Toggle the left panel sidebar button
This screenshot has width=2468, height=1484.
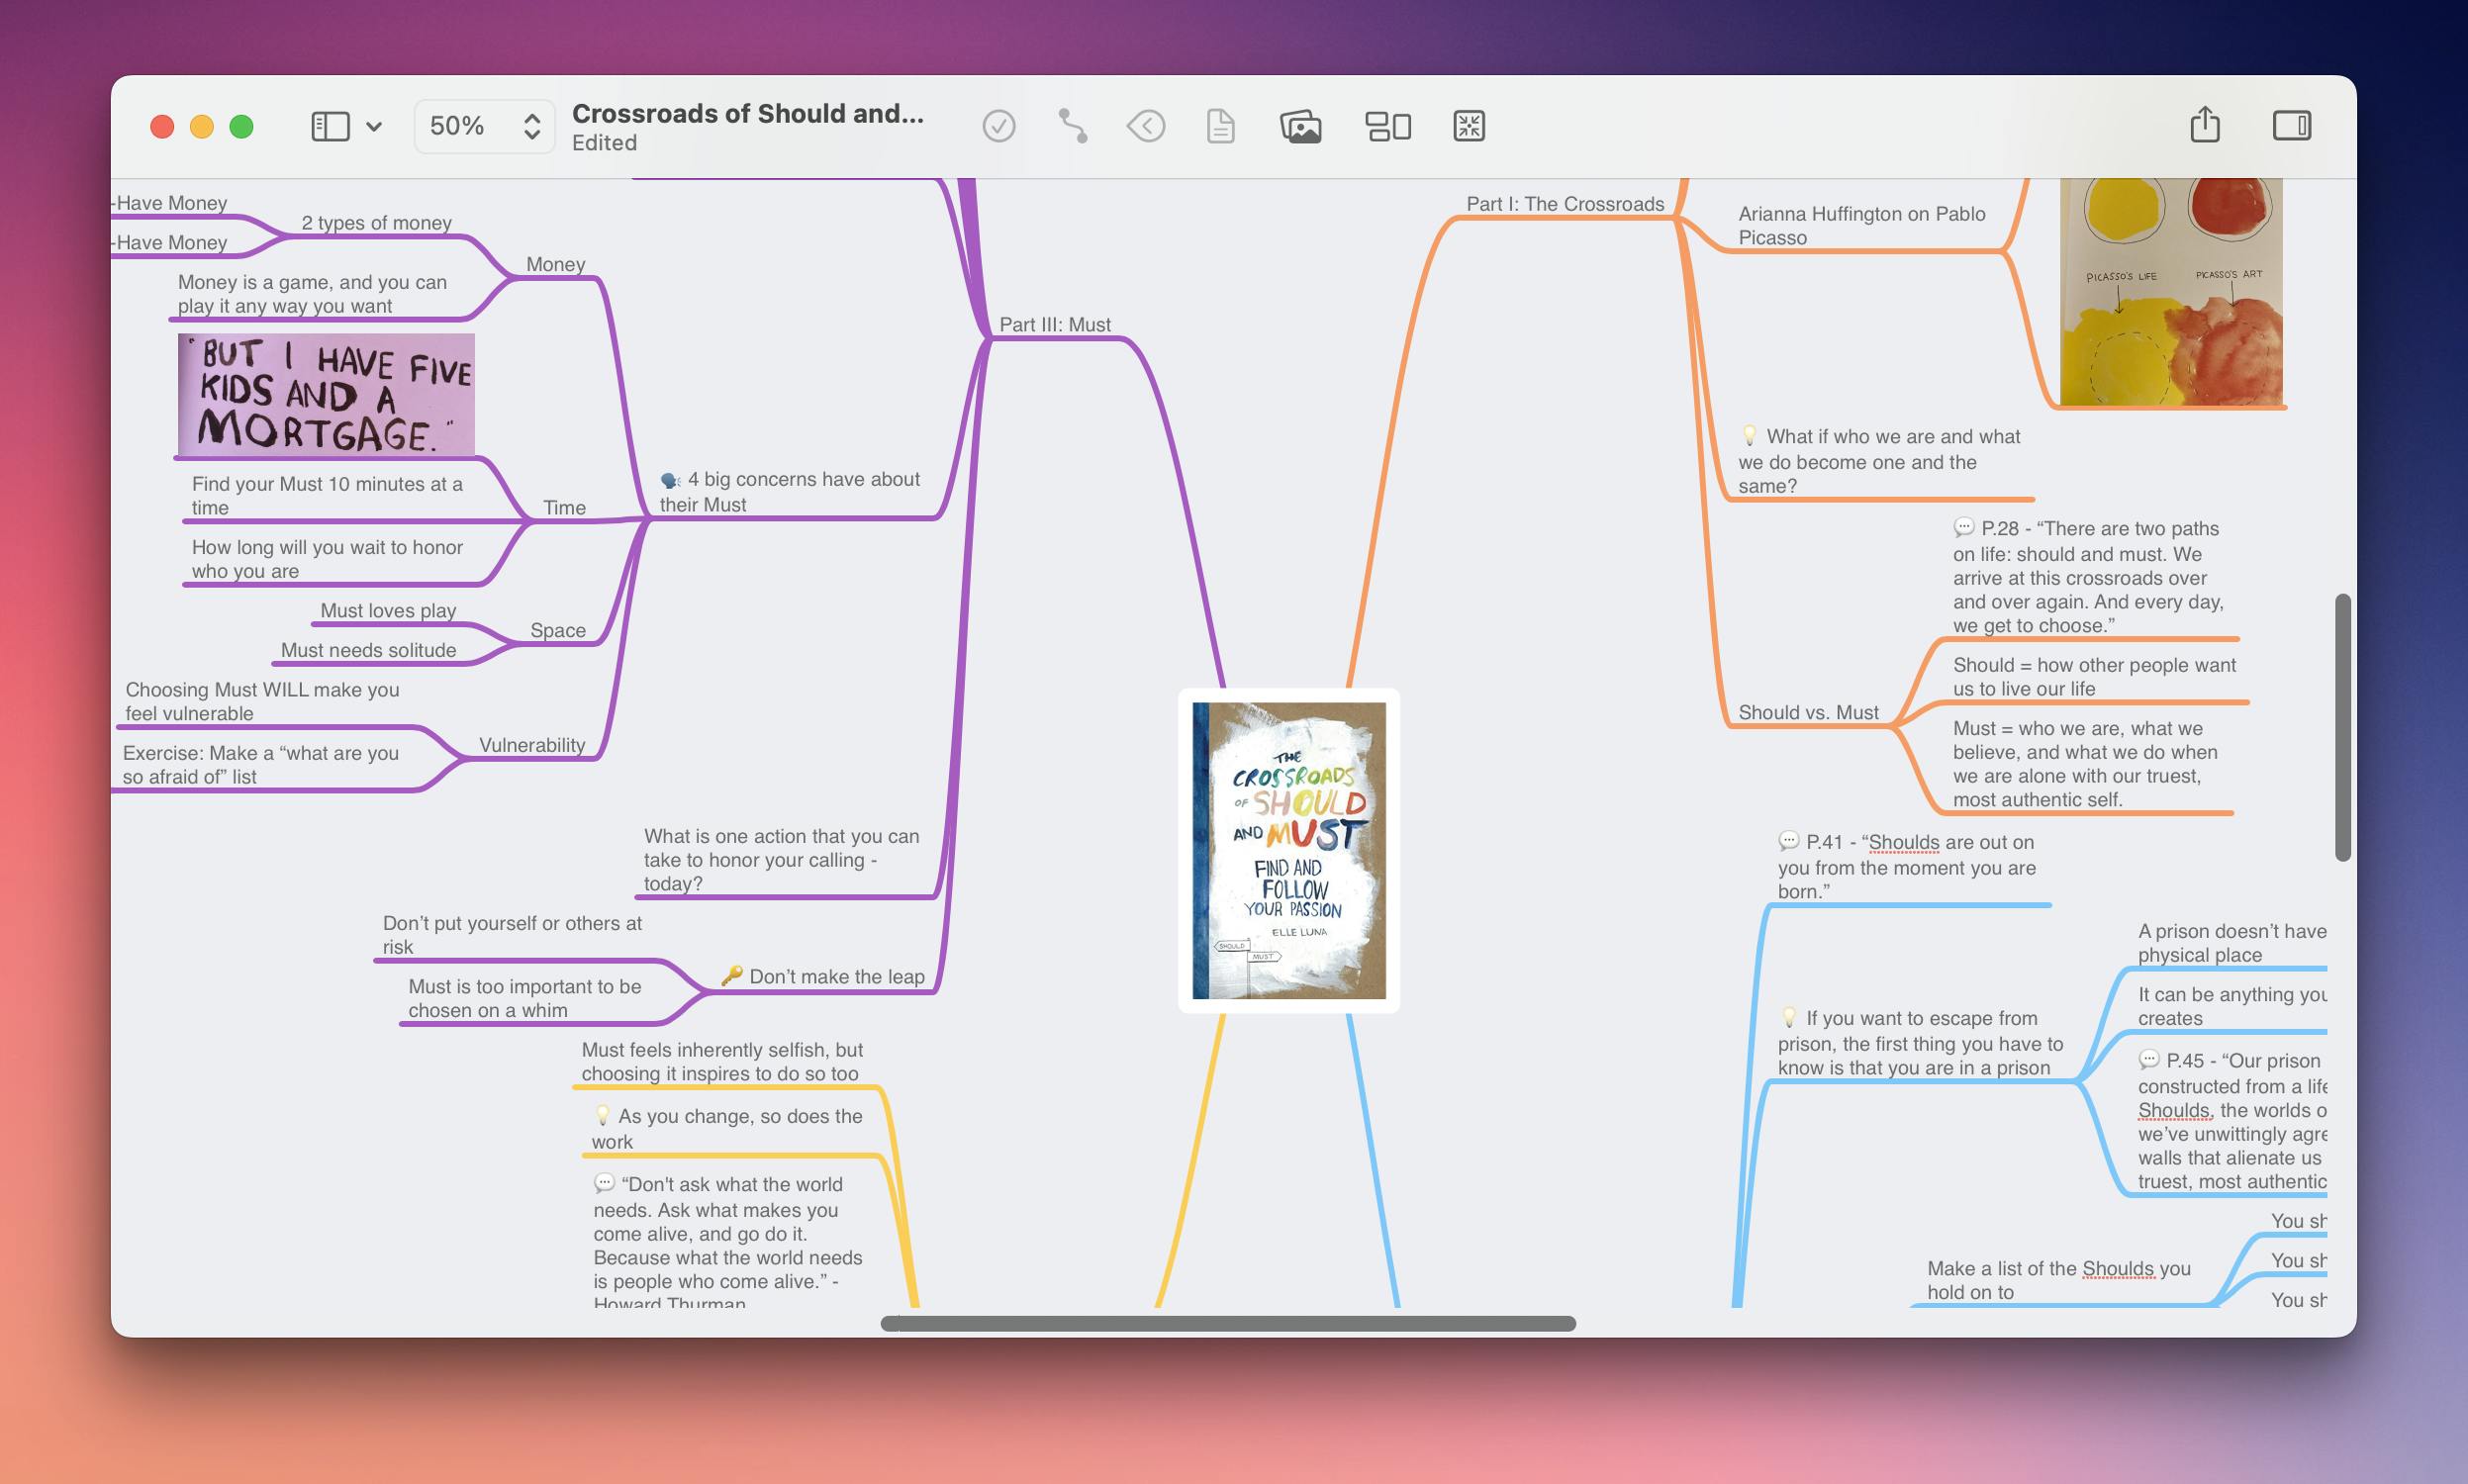pos(327,124)
